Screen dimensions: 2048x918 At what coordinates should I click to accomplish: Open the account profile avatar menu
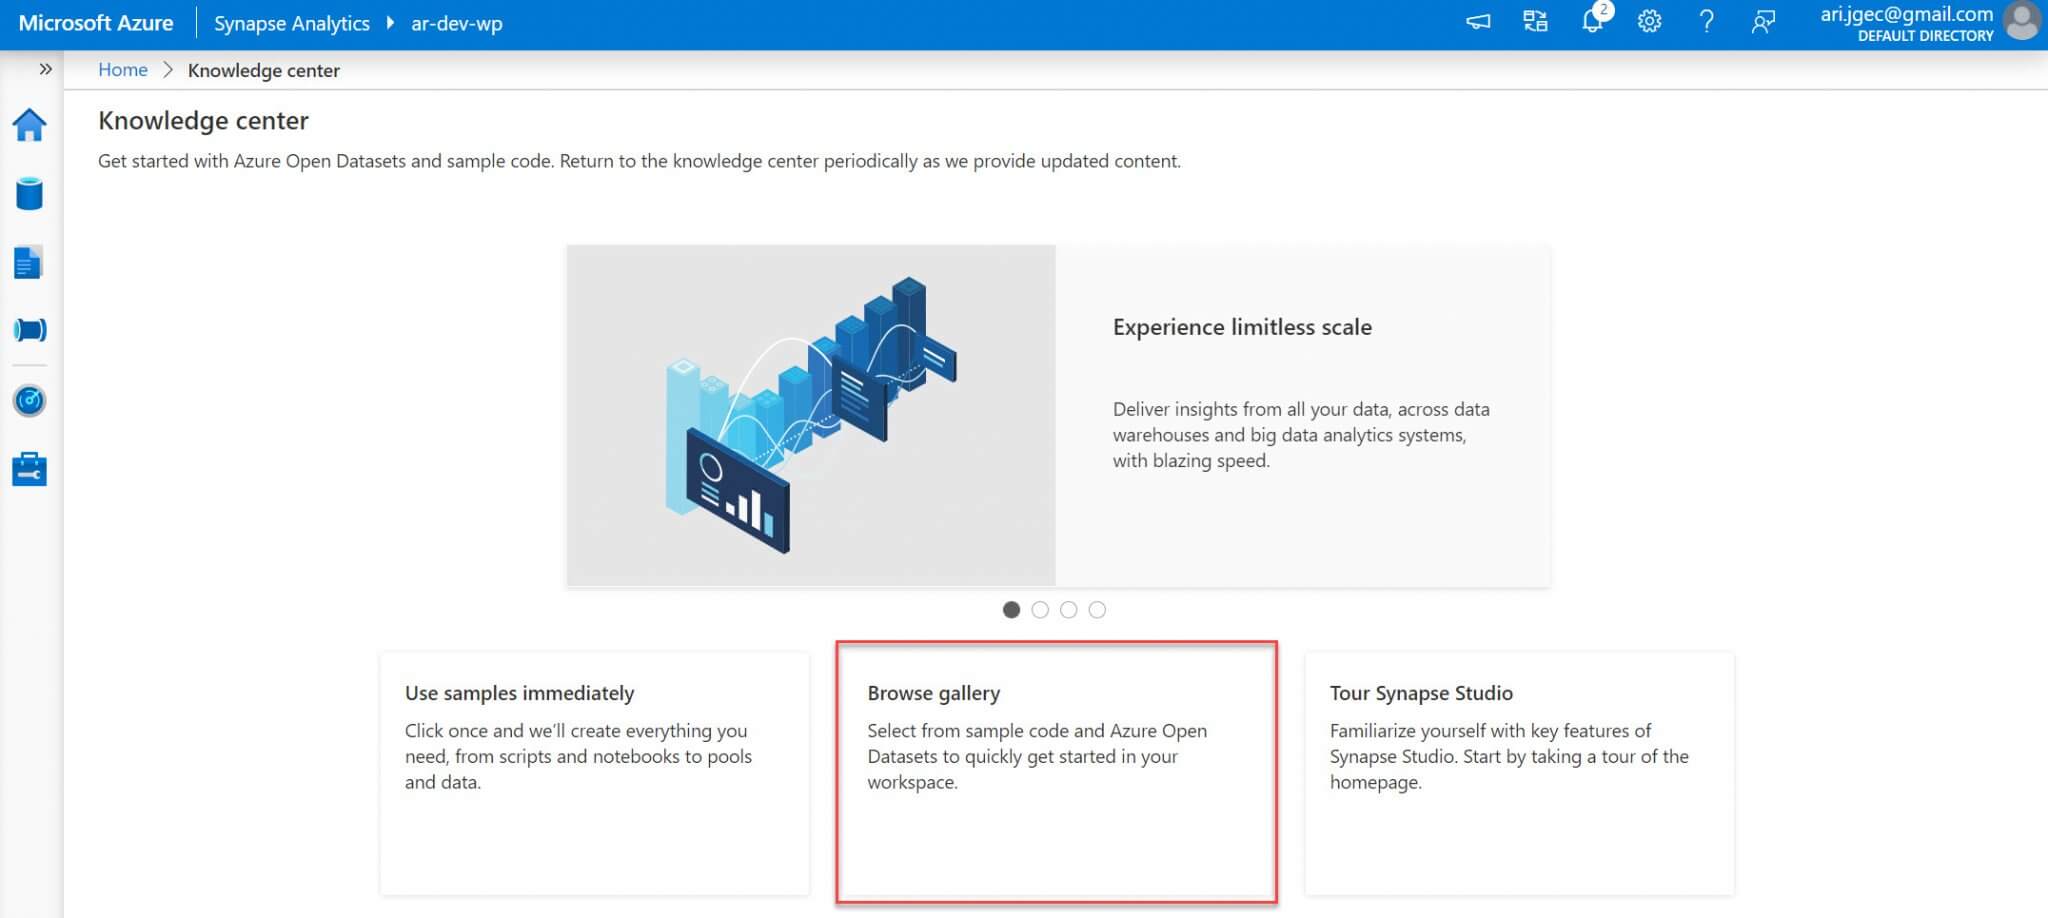click(2022, 22)
